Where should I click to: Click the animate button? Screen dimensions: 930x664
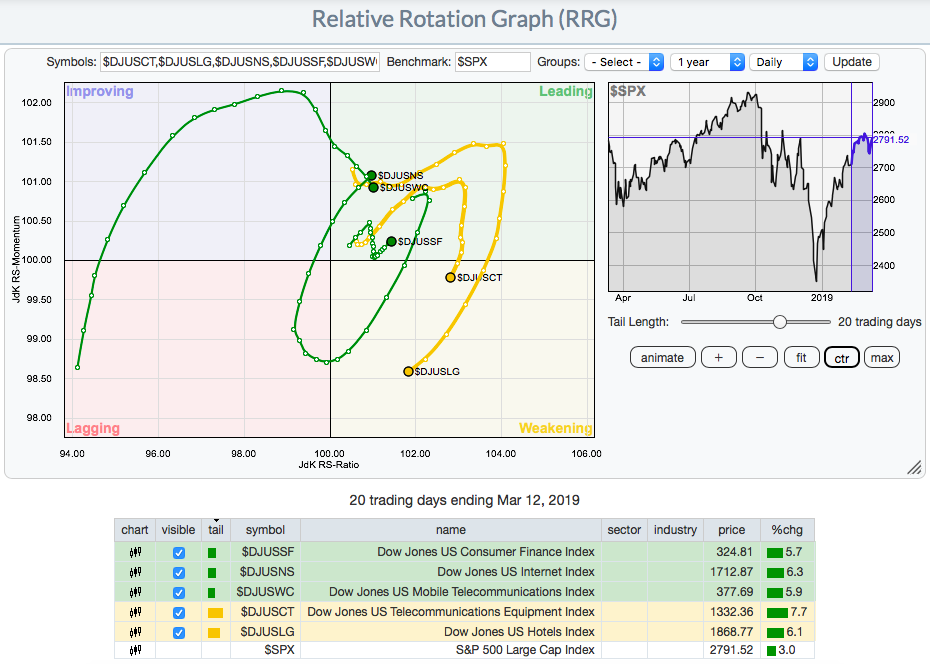coord(662,357)
